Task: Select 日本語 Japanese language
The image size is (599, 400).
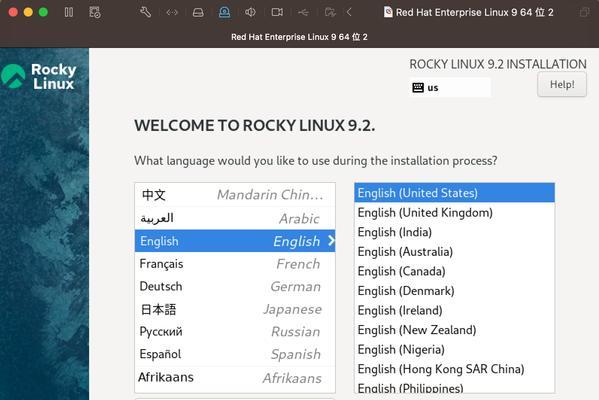Action: coord(235,309)
